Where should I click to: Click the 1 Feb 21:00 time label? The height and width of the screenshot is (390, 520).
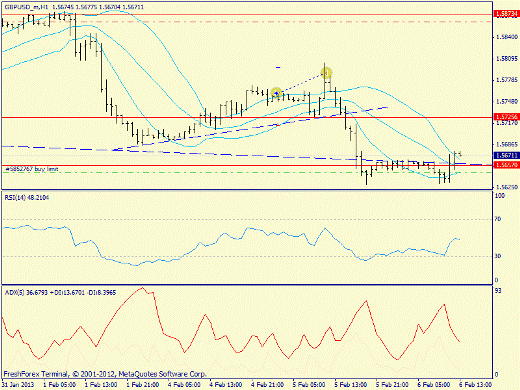click(x=142, y=384)
